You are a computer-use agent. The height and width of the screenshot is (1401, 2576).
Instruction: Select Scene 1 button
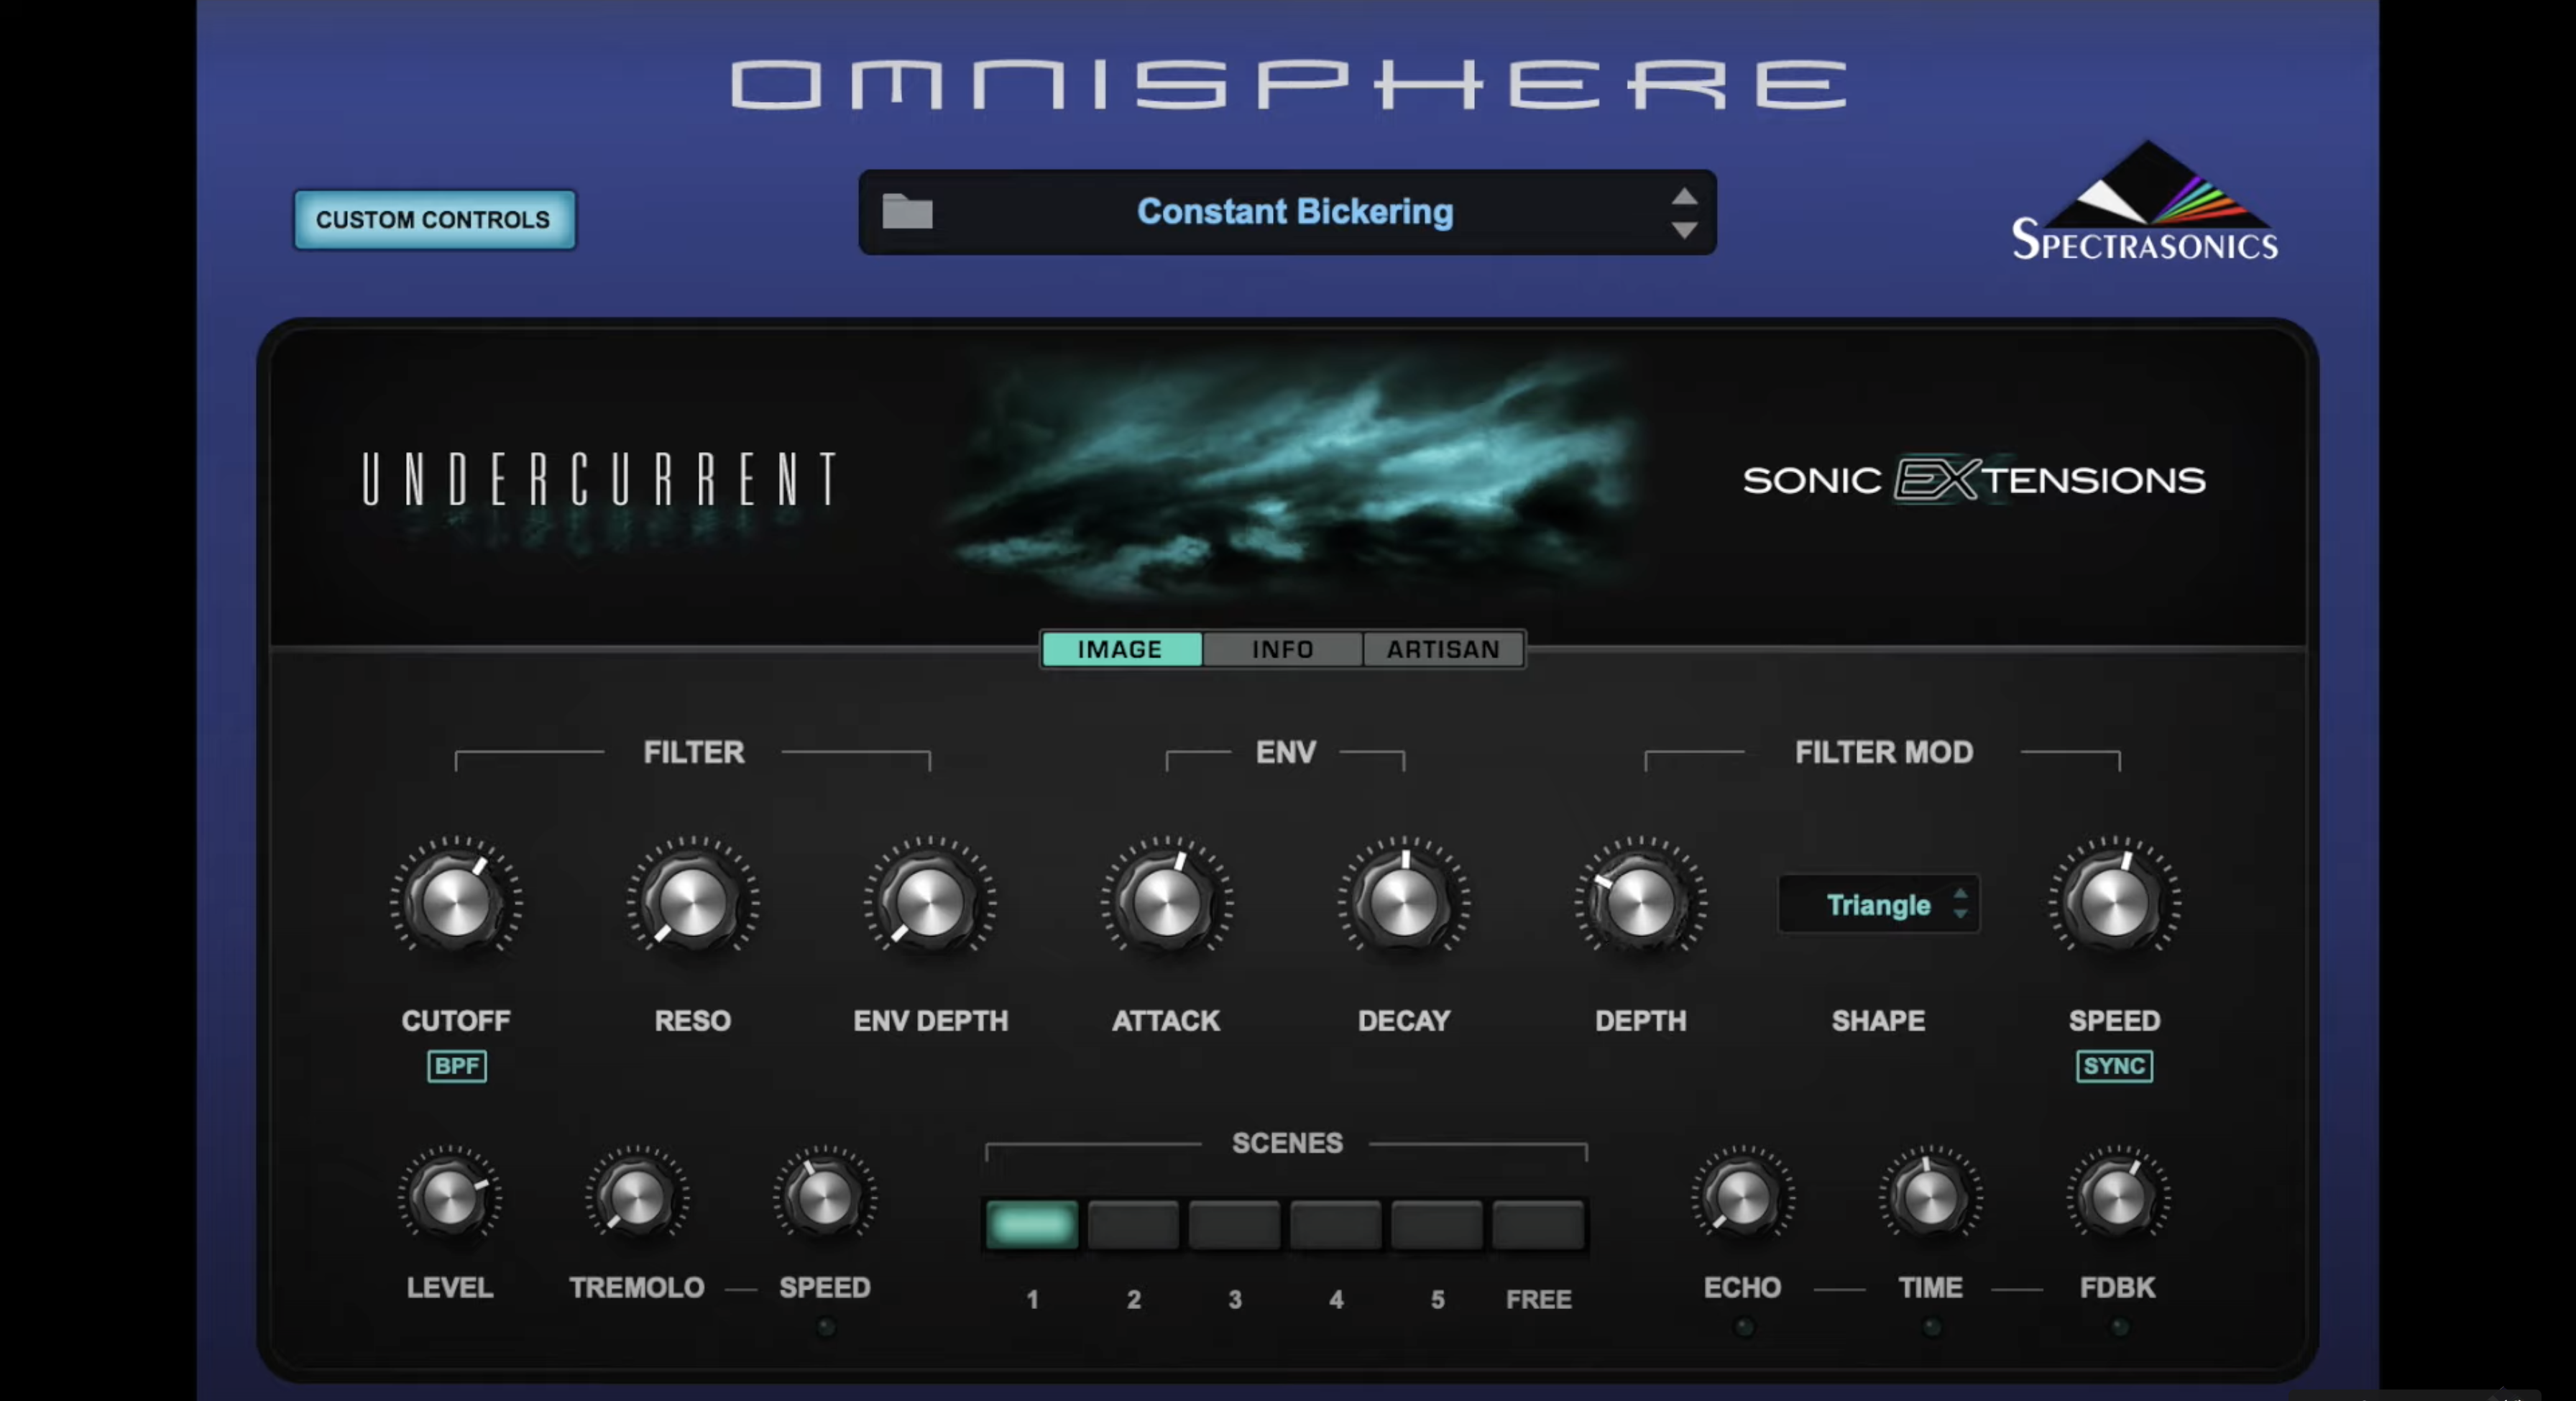coord(1032,1225)
